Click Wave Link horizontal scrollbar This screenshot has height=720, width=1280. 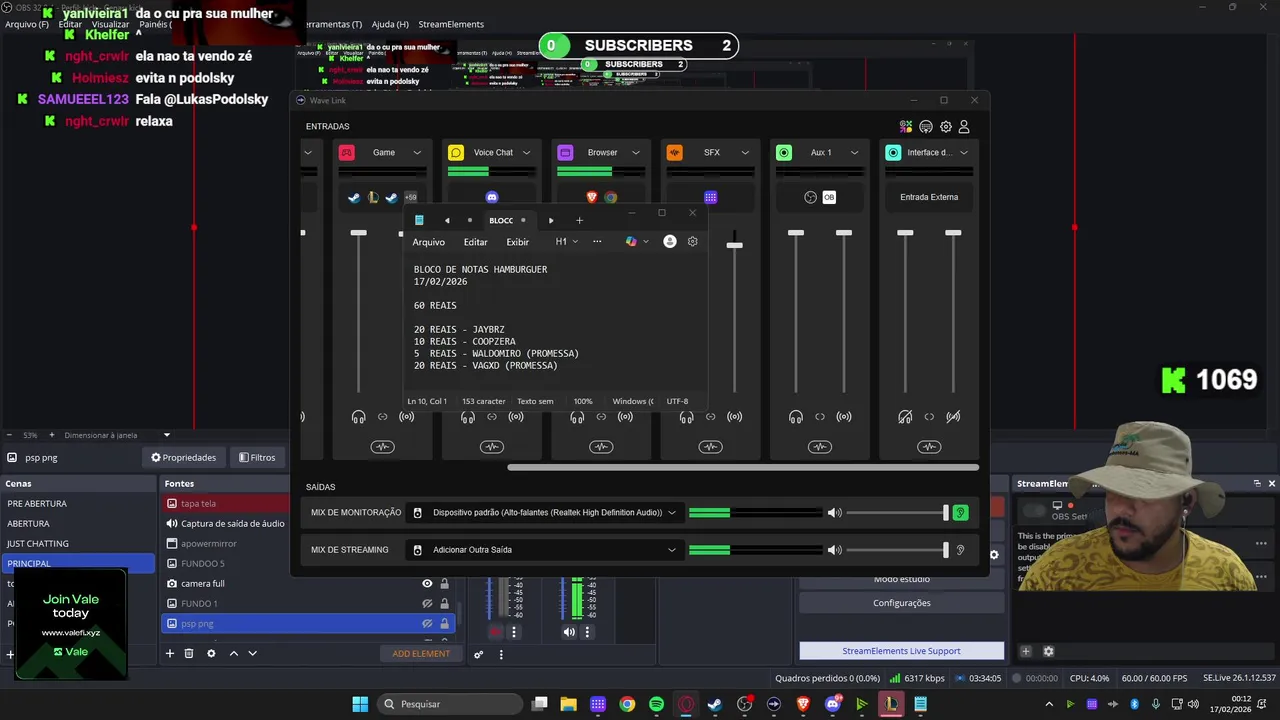point(743,467)
